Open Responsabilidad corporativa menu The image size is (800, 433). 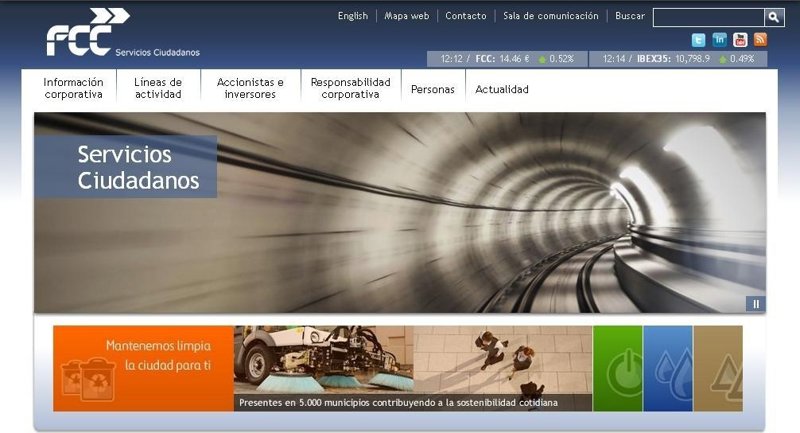[350, 88]
